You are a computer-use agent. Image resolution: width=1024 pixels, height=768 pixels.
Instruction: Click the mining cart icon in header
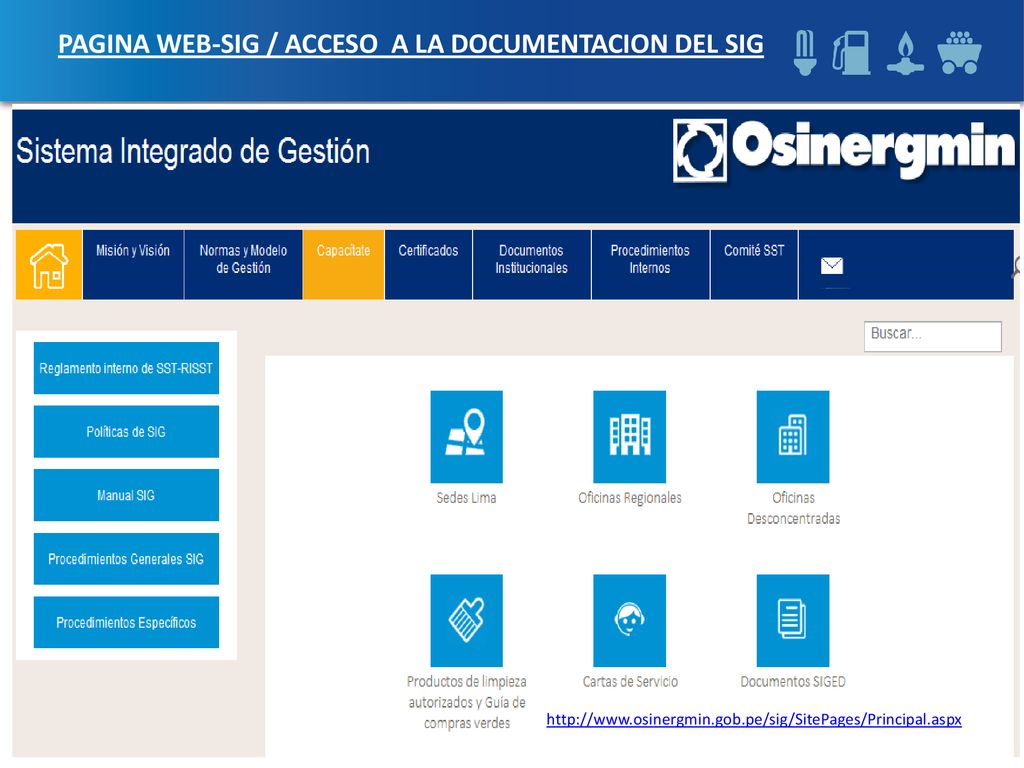[x=959, y=52]
